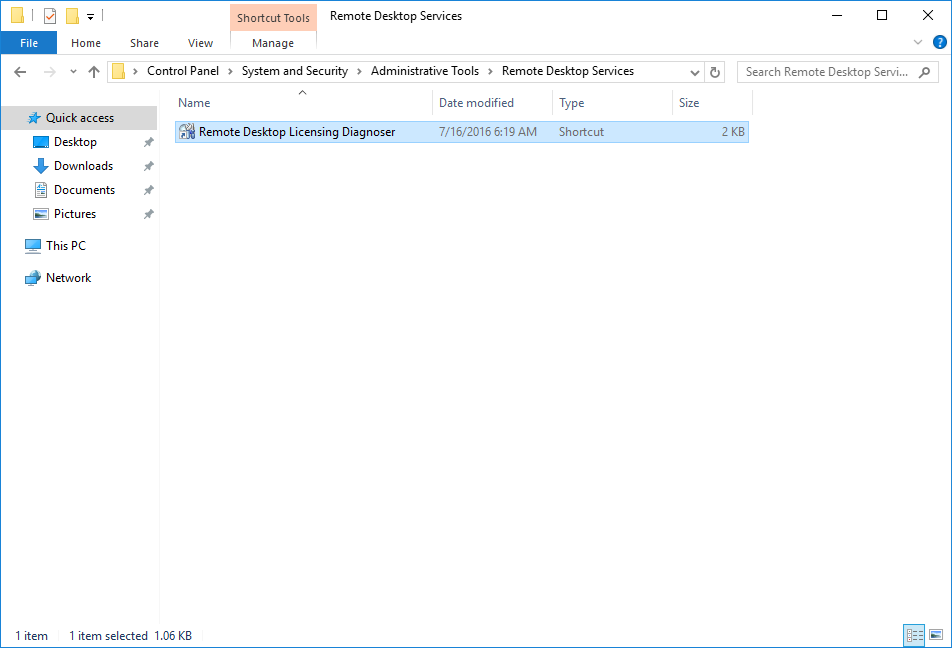Screen dimensions: 952x648
Task: Open the Explorer help icon
Action: [939, 42]
